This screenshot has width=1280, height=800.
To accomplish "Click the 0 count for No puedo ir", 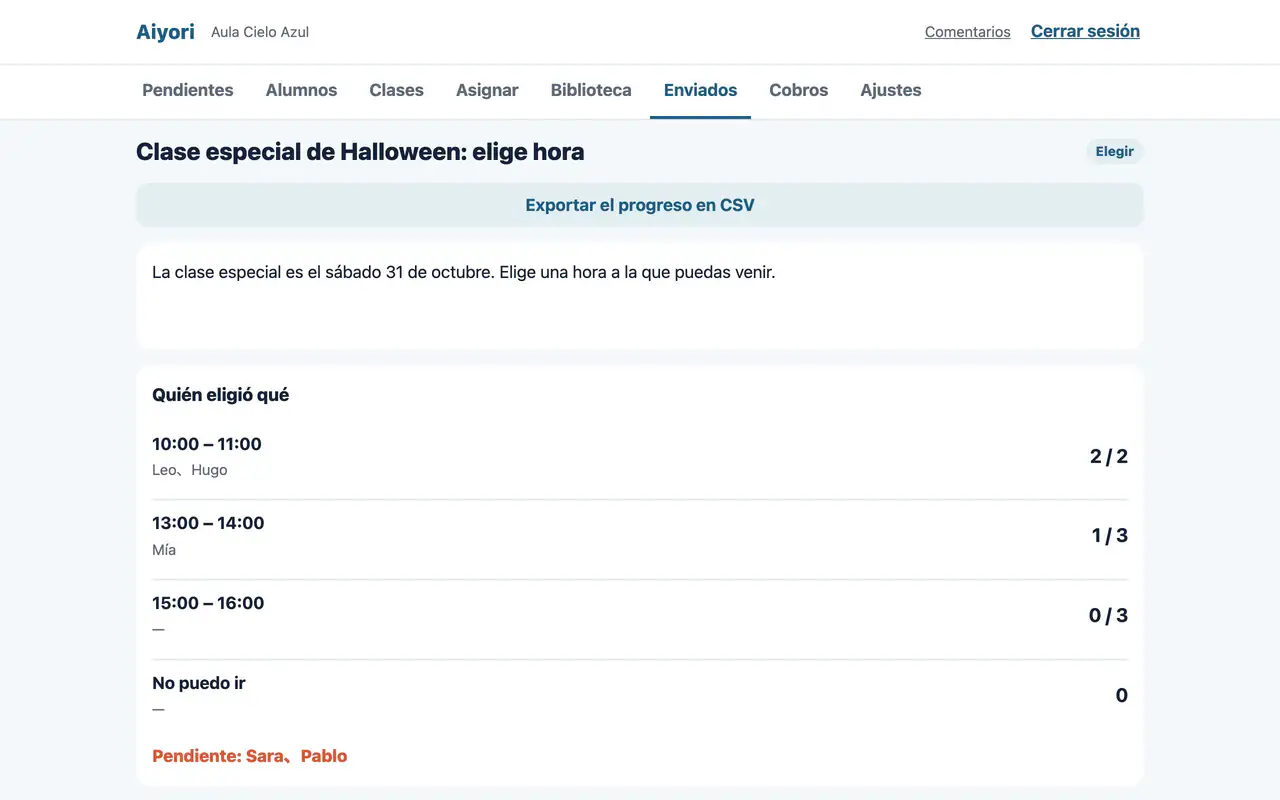I will tap(1122, 695).
